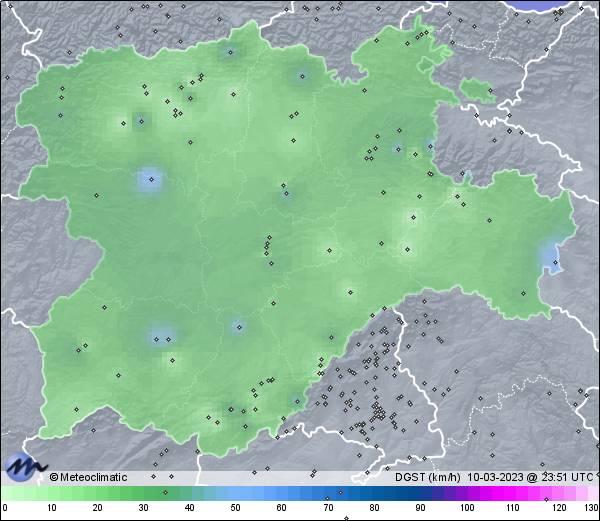Click the ©Meteoclimatic copyright text
The width and height of the screenshot is (600, 521).
pyautogui.click(x=88, y=477)
